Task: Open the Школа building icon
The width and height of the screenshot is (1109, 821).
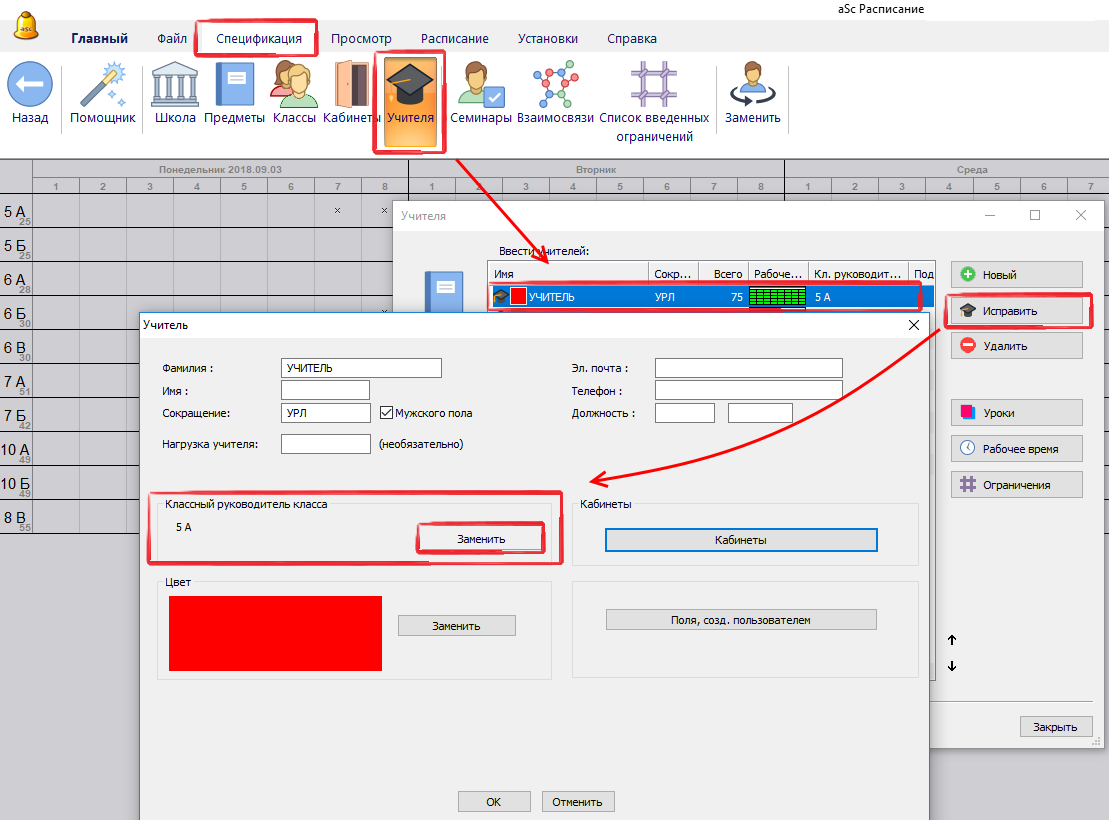Action: click(174, 86)
